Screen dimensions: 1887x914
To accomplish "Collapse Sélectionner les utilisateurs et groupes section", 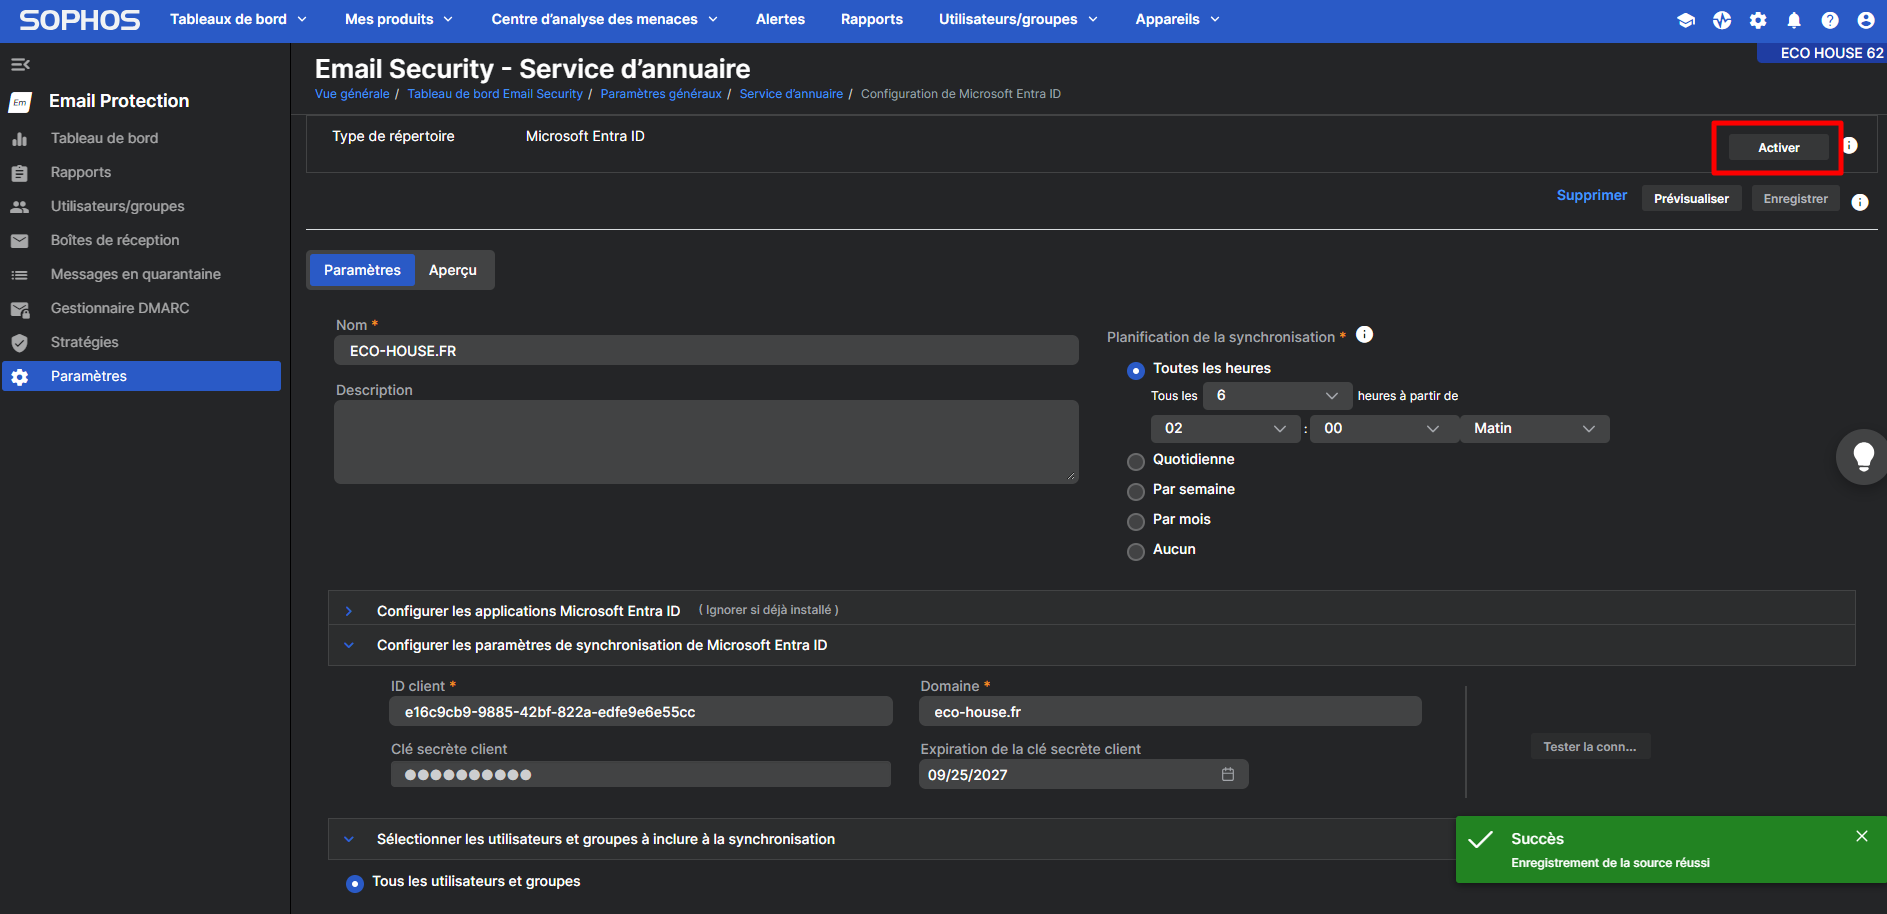I will click(349, 839).
